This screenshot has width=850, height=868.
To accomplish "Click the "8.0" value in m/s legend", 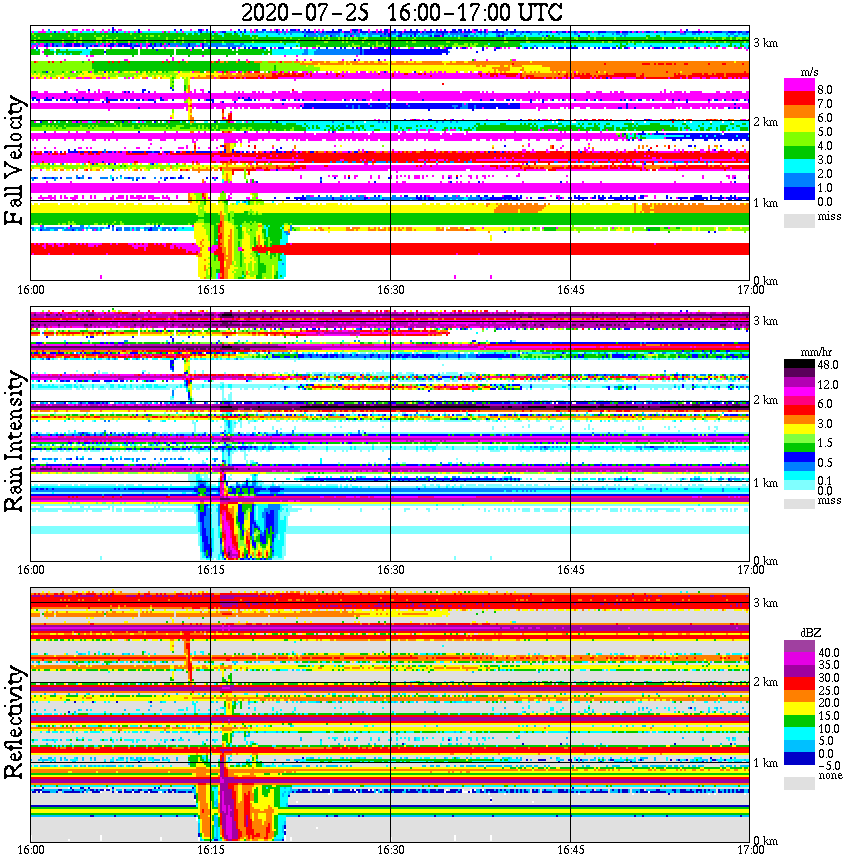I will [x=825, y=90].
